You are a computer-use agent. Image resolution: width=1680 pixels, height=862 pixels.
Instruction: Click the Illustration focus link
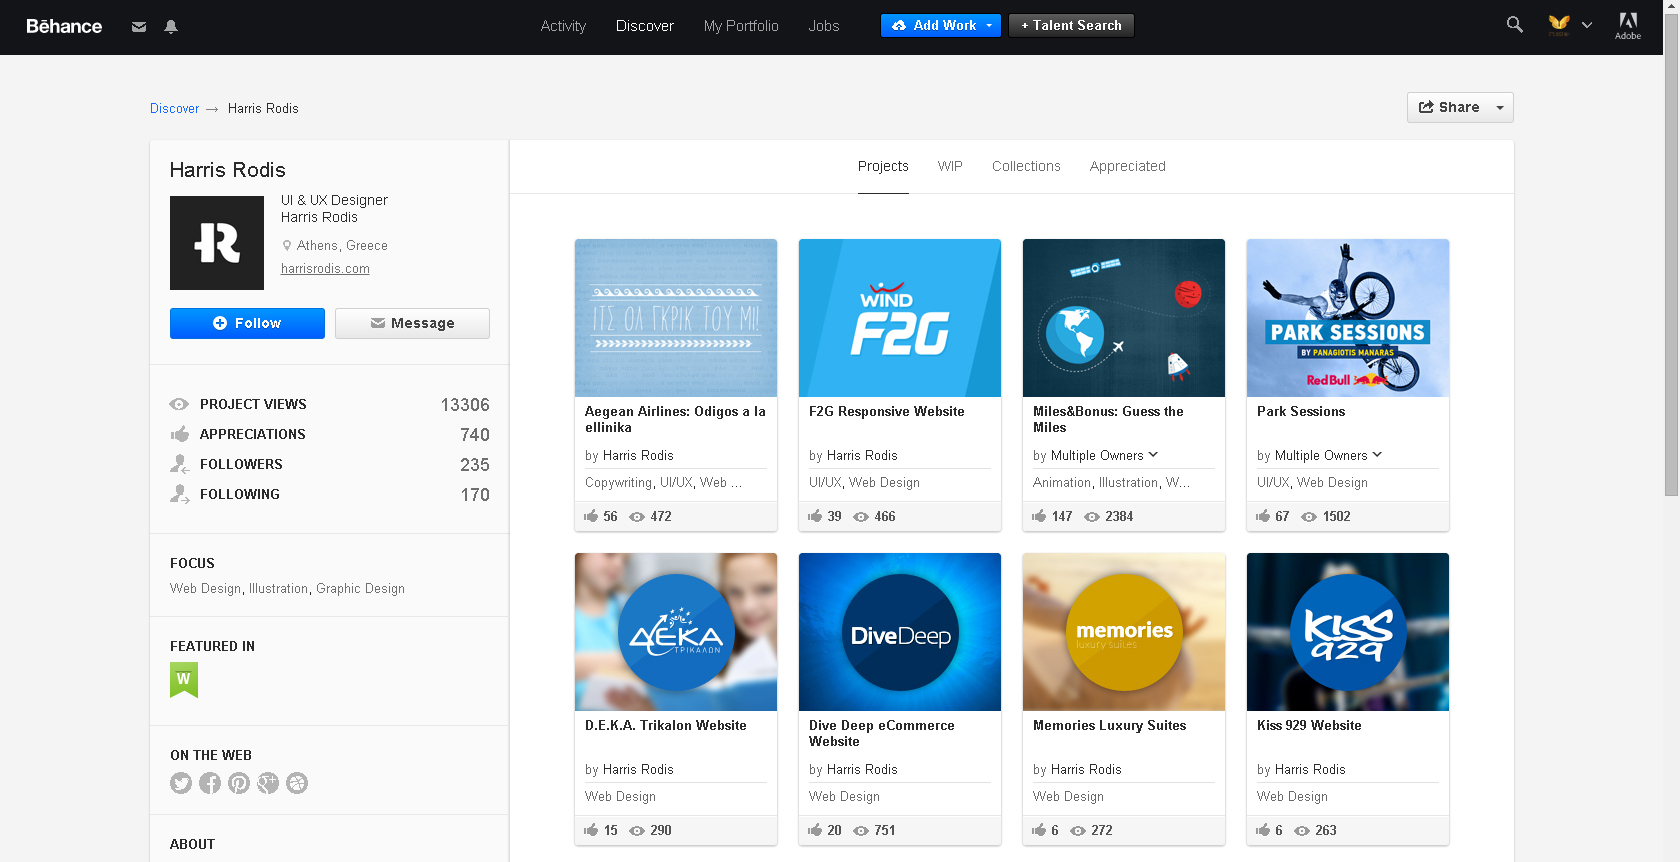(278, 589)
